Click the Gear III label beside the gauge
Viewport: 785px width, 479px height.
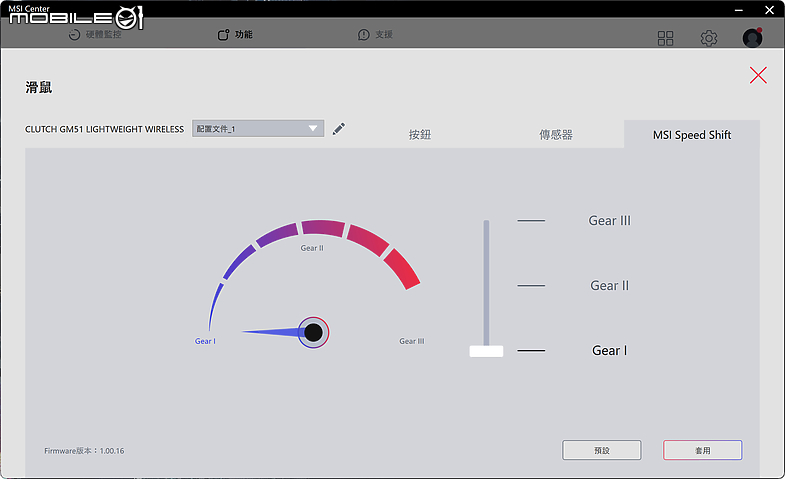coord(412,341)
